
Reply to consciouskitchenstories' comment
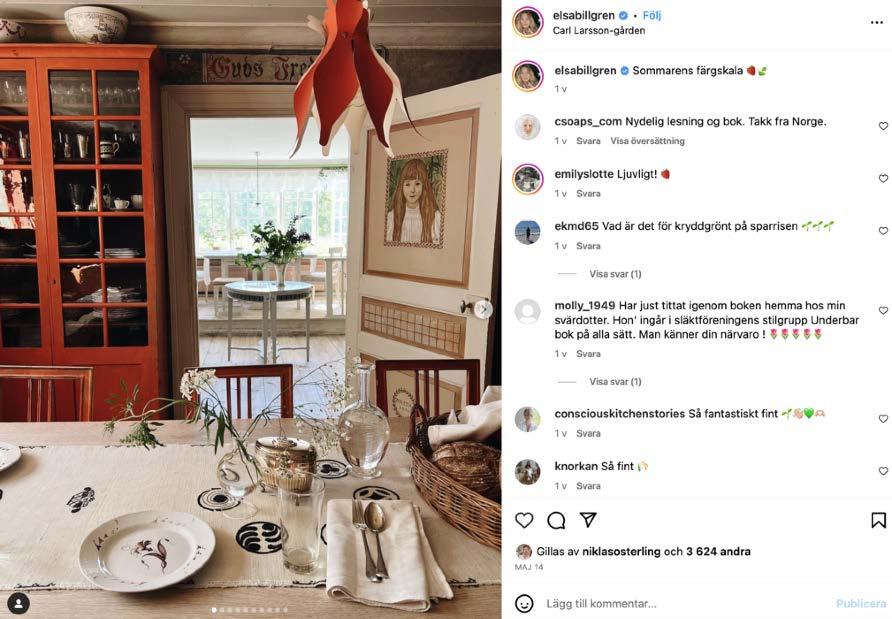[x=588, y=433]
